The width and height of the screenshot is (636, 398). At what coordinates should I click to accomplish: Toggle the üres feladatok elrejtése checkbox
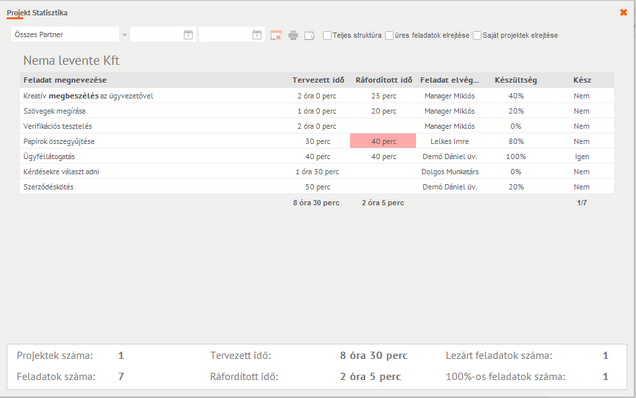pos(389,35)
